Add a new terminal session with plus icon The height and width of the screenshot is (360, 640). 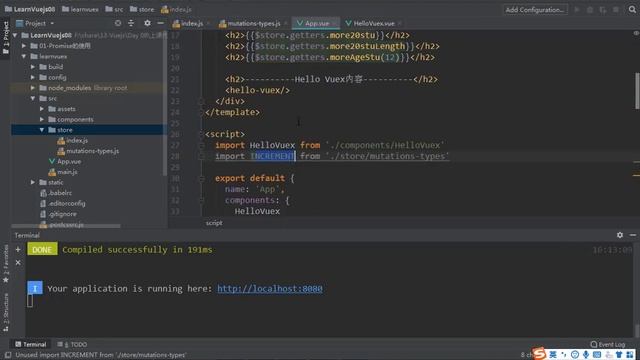pyautogui.click(x=18, y=249)
